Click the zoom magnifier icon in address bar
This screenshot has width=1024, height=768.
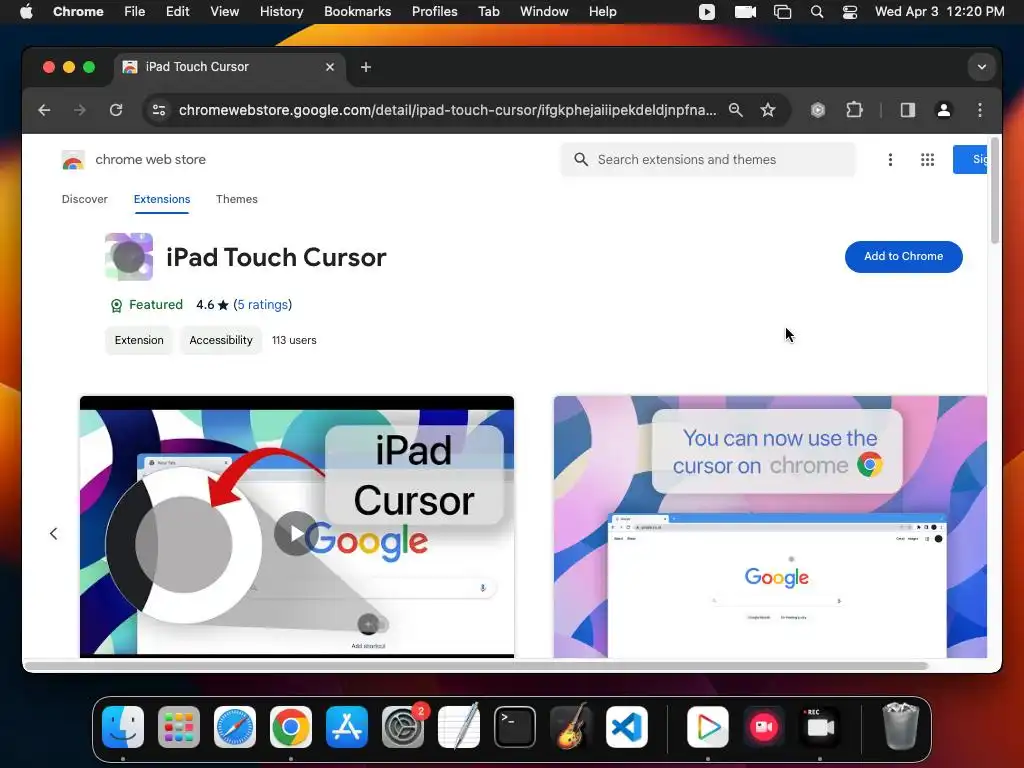click(x=736, y=110)
